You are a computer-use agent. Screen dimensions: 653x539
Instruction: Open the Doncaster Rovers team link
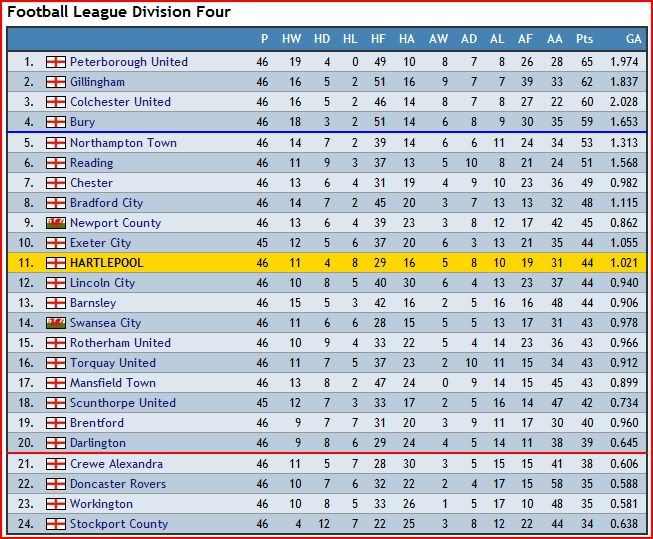pyautogui.click(x=118, y=484)
